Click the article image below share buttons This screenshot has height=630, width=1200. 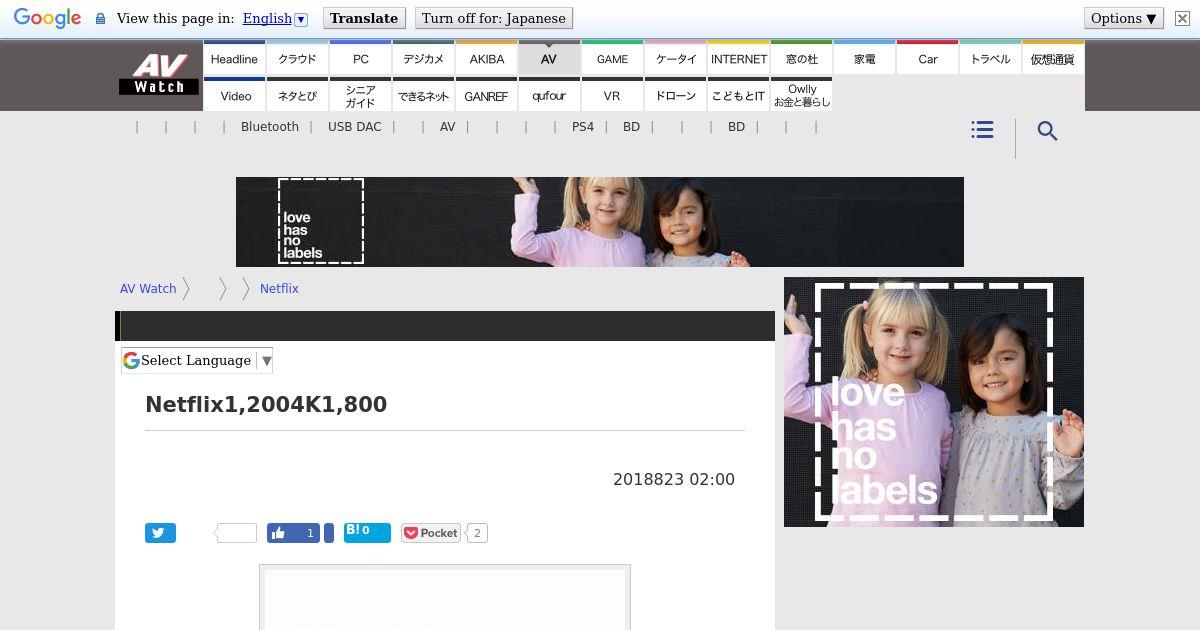coord(445,597)
